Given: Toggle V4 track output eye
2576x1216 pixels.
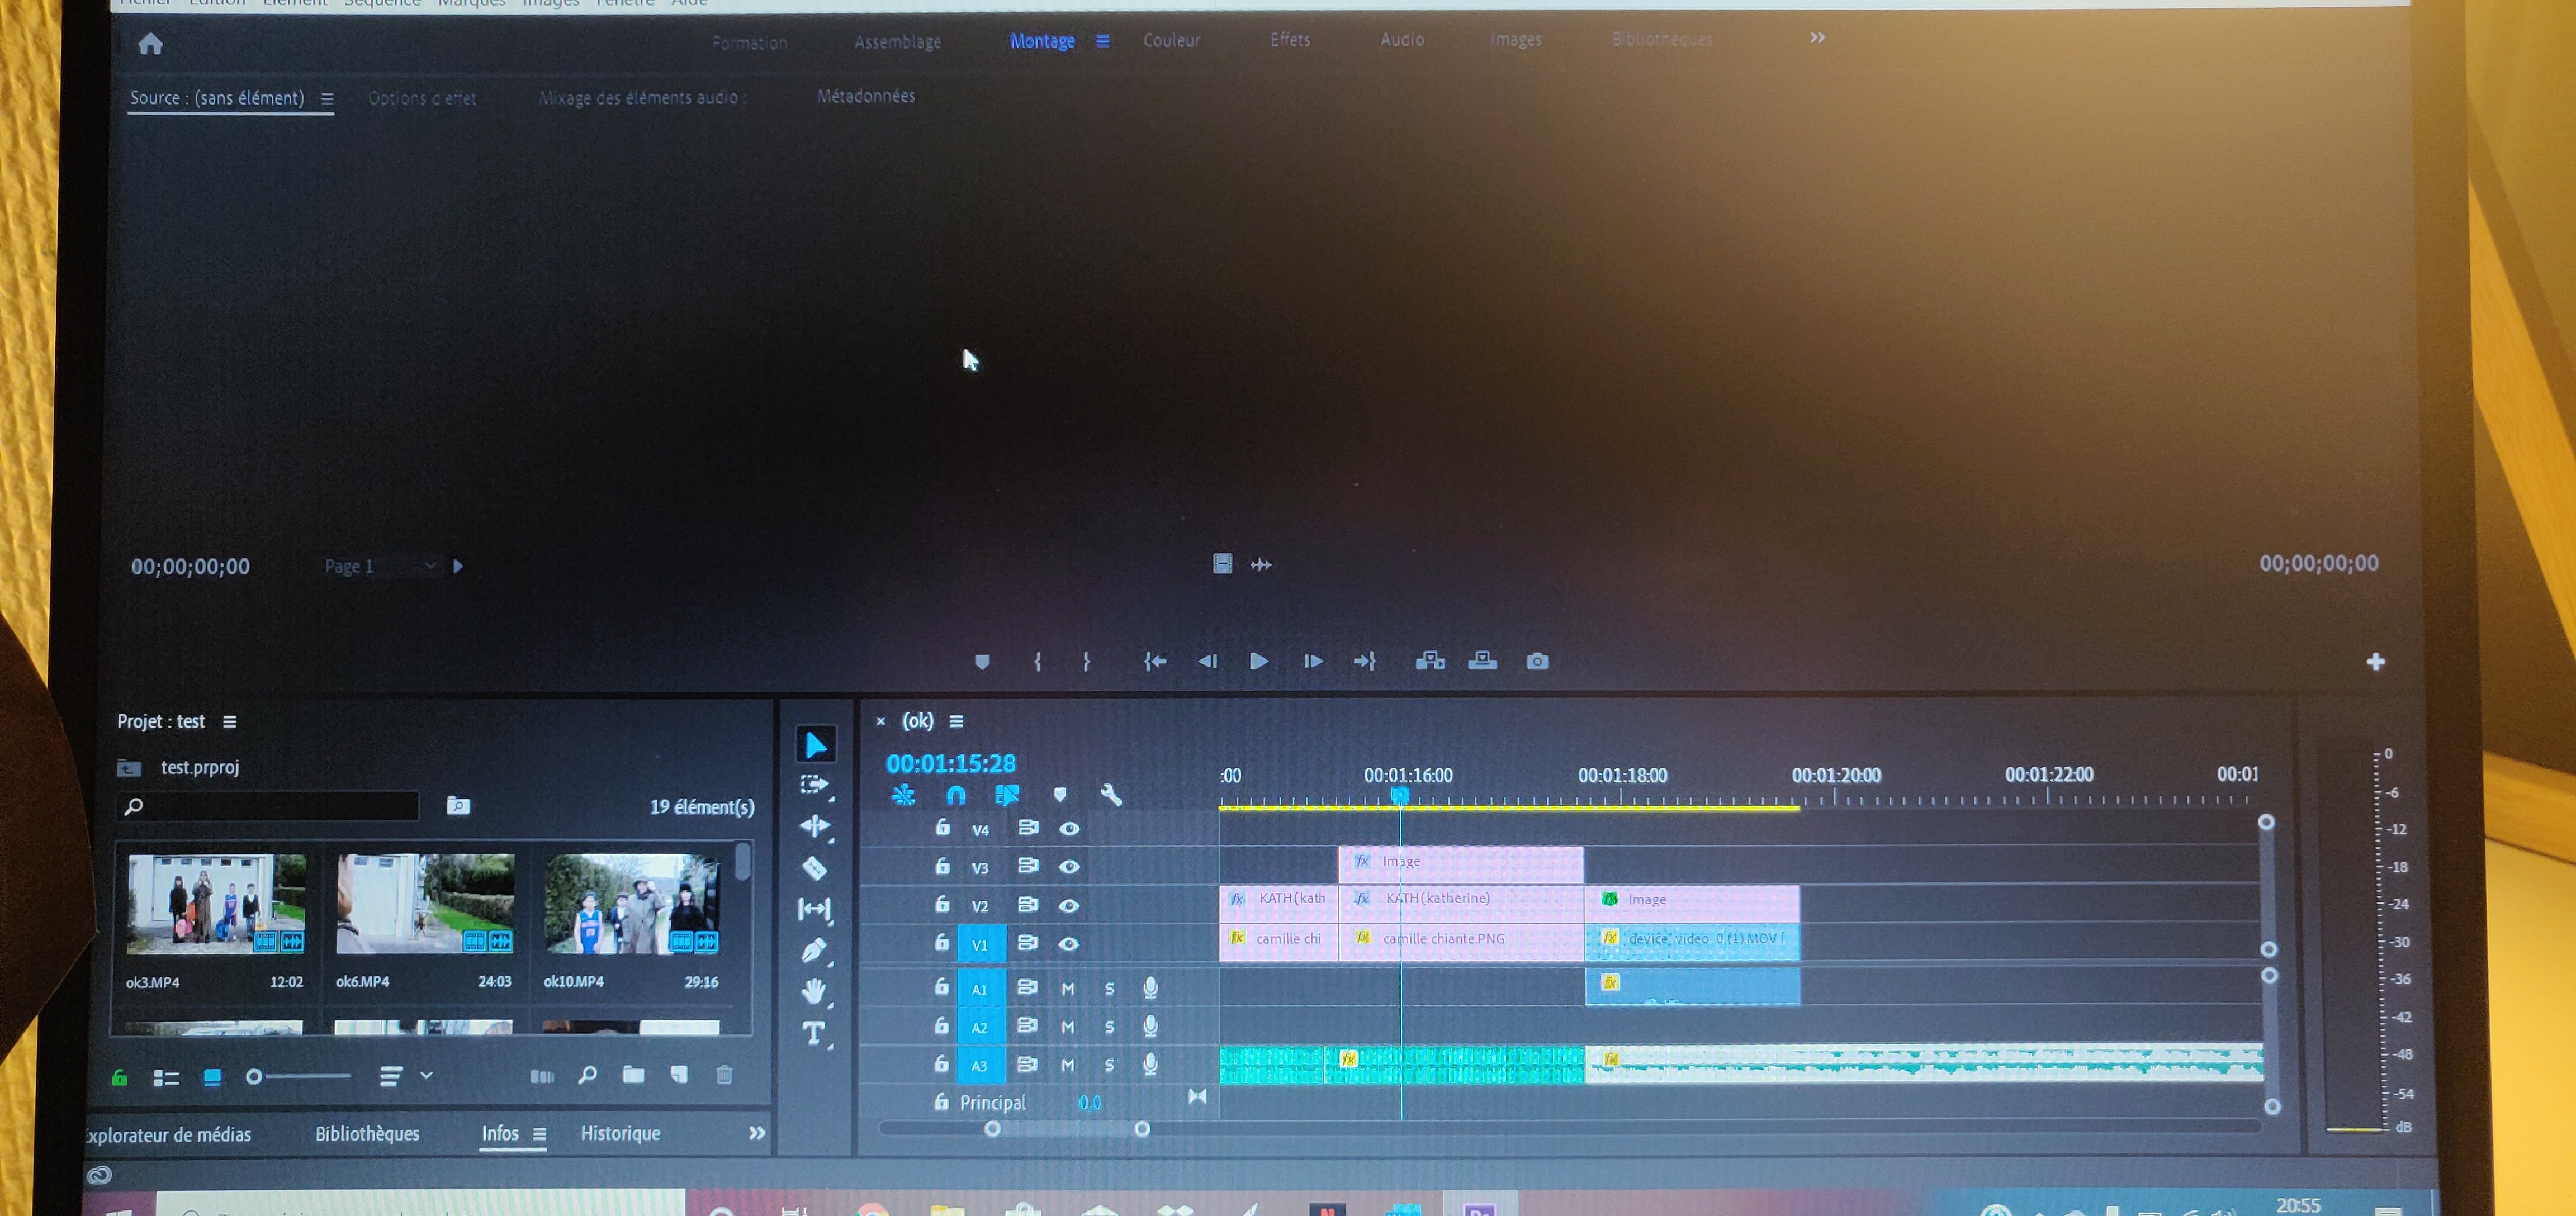Looking at the screenshot, I should 1069,828.
